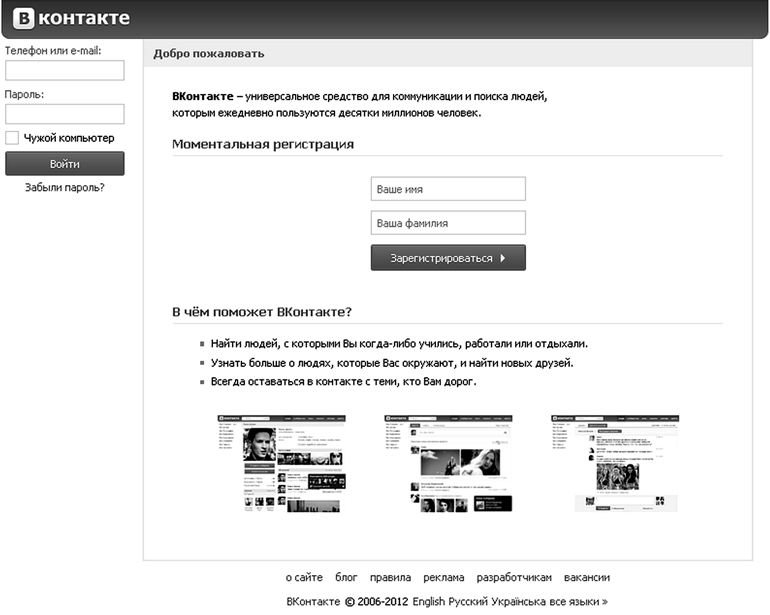
Task: Enable the Чужой компьютер checkbox
Action: (x=12, y=138)
